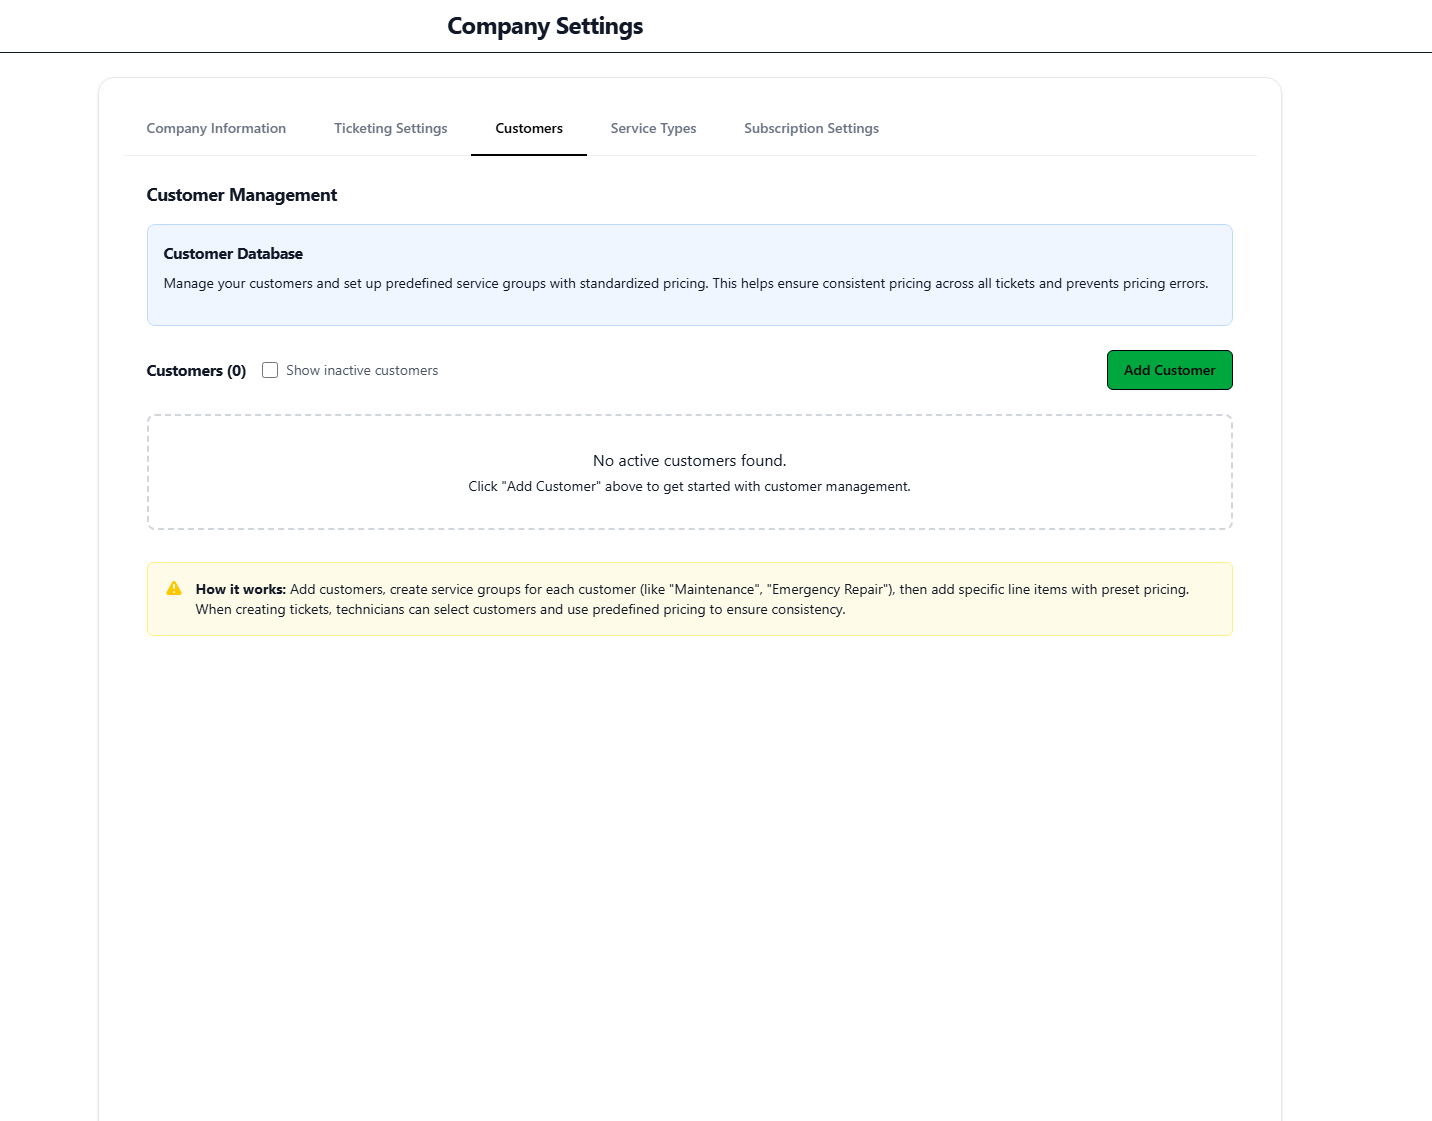Click the Customer Management heading
This screenshot has width=1432, height=1121.
point(242,194)
